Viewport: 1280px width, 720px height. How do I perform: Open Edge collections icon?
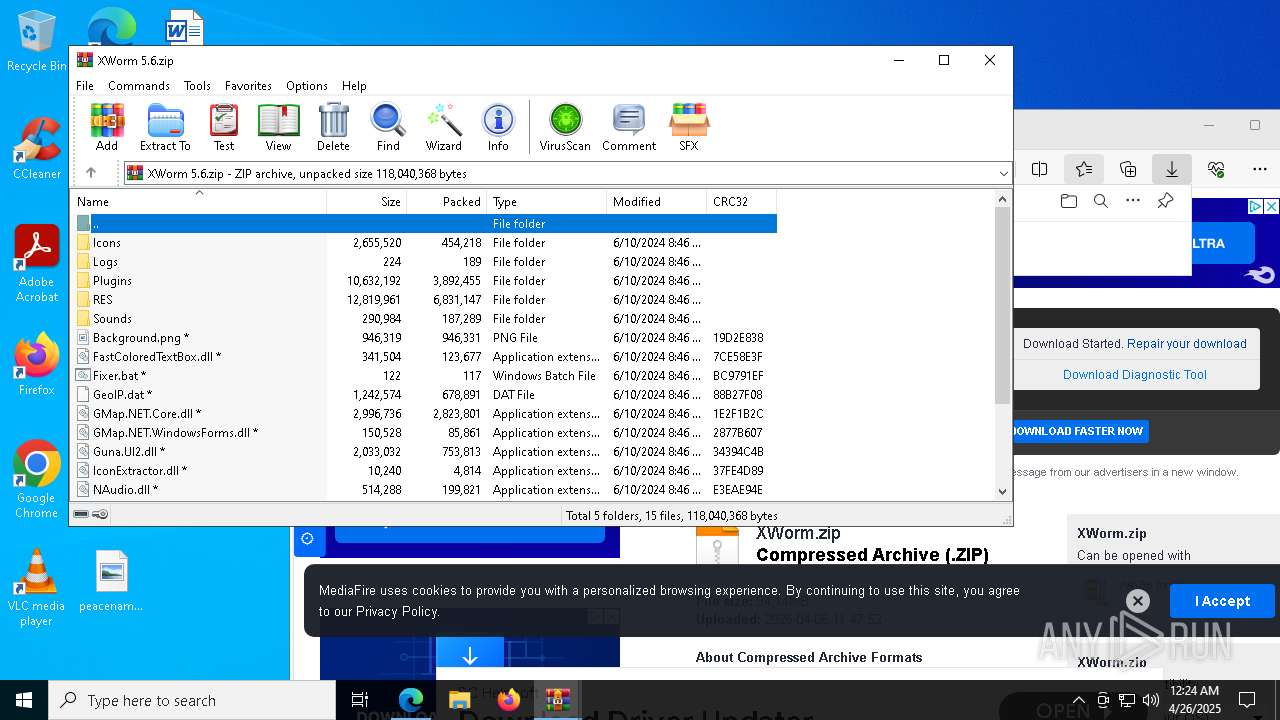click(x=1128, y=169)
